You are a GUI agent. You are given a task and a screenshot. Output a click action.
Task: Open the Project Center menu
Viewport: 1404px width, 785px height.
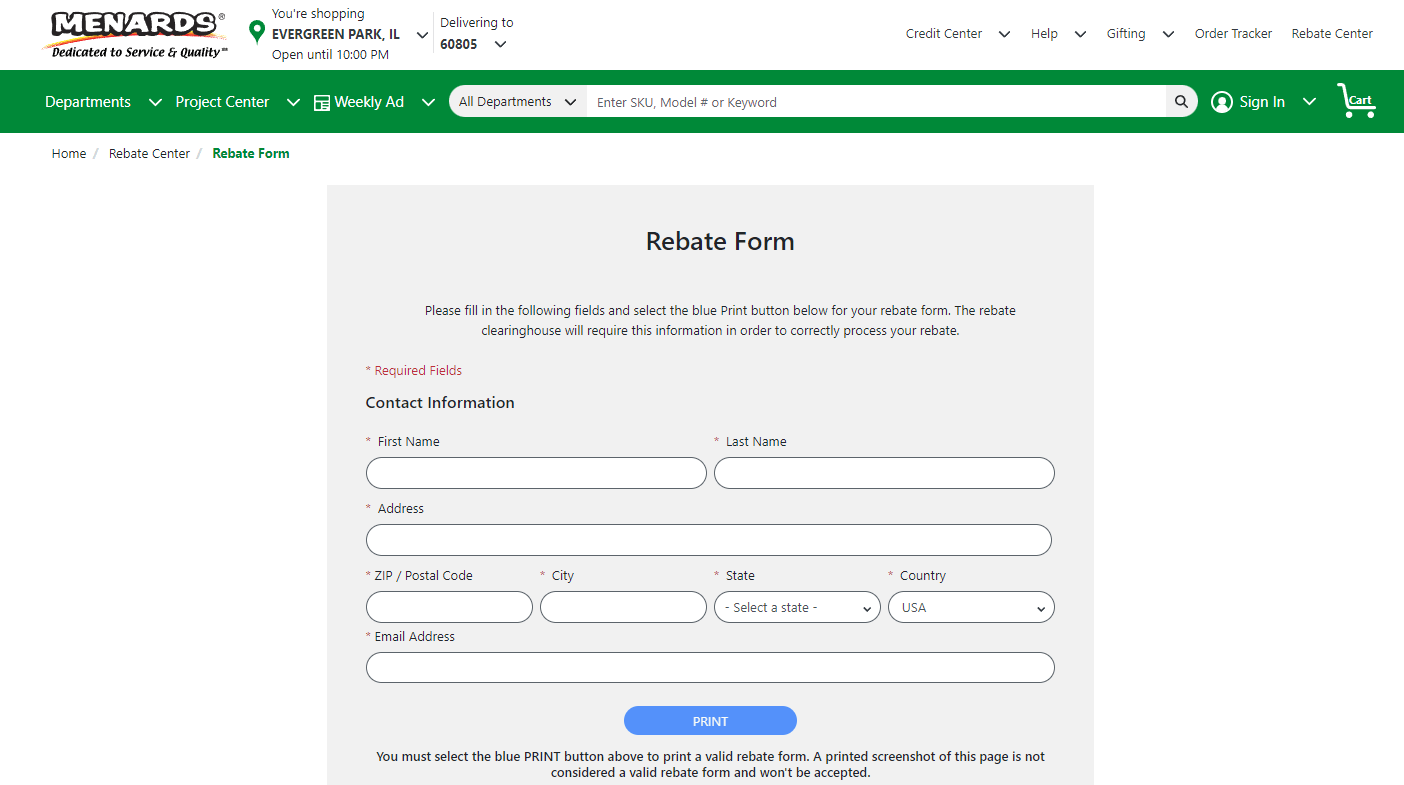click(x=222, y=101)
